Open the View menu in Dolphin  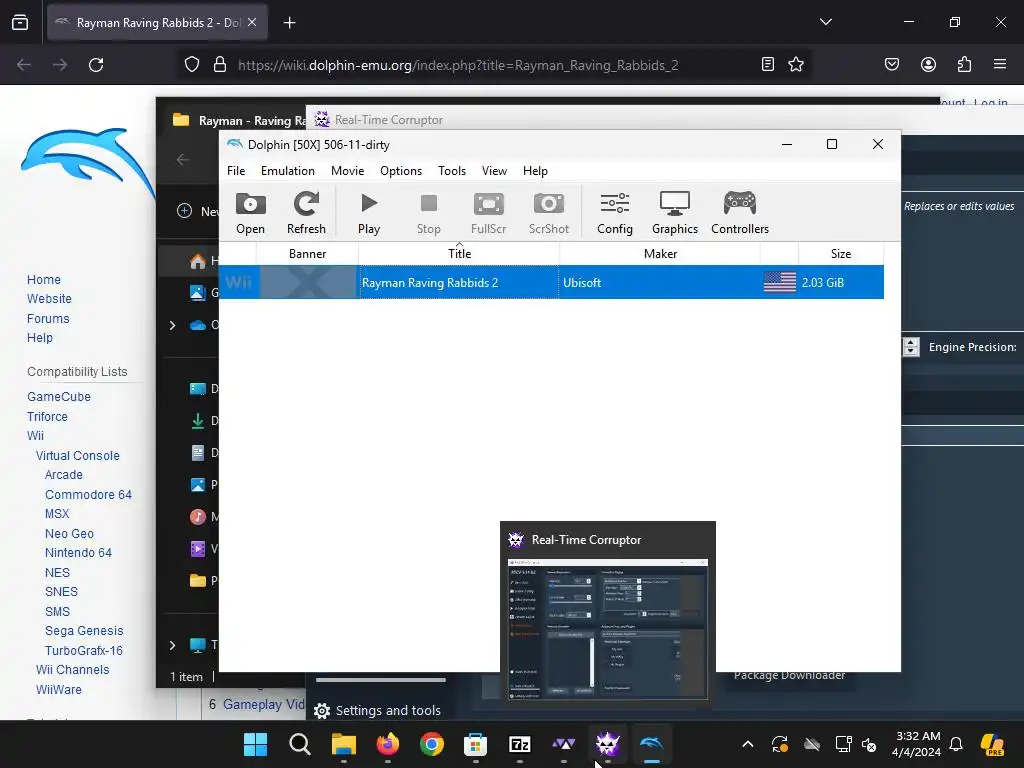click(494, 170)
